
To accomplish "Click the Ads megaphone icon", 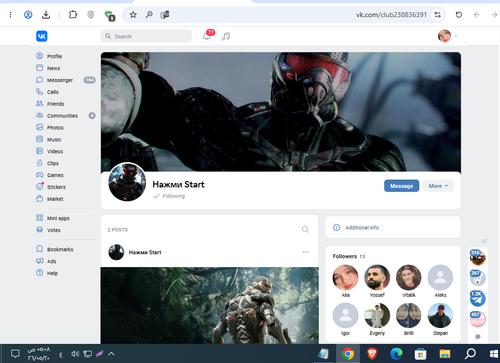I will [x=39, y=261].
